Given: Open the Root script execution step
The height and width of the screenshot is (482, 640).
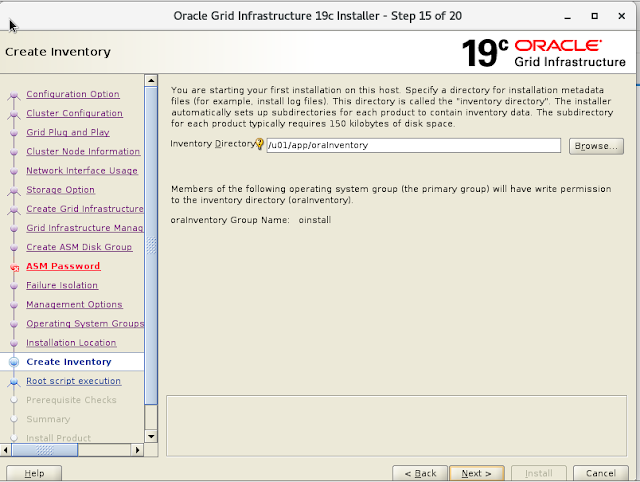Looking at the screenshot, I should tap(73, 381).
